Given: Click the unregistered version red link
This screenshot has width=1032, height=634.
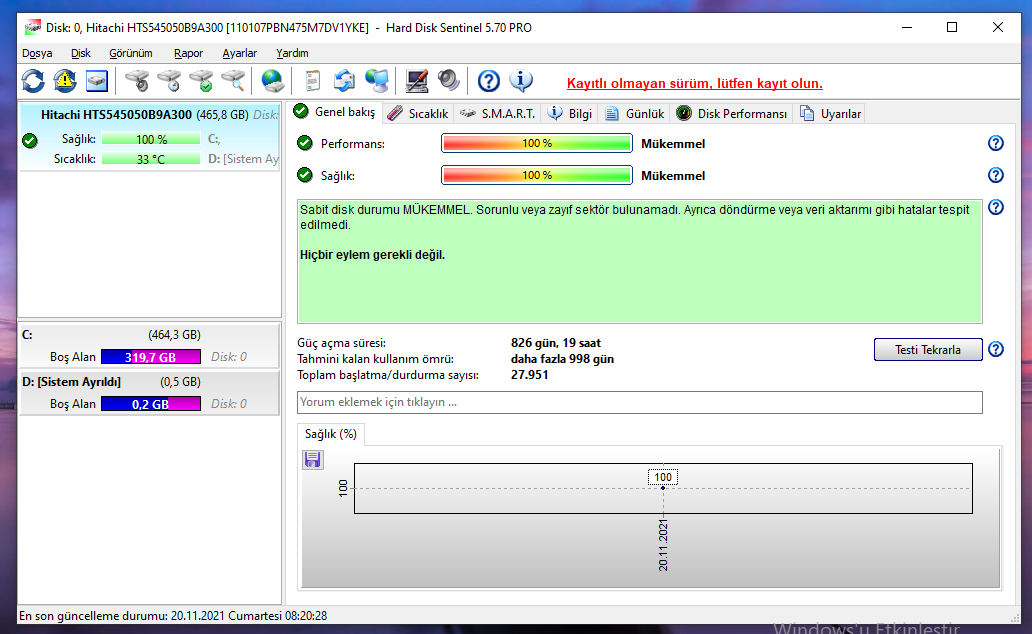Looking at the screenshot, I should click(694, 84).
